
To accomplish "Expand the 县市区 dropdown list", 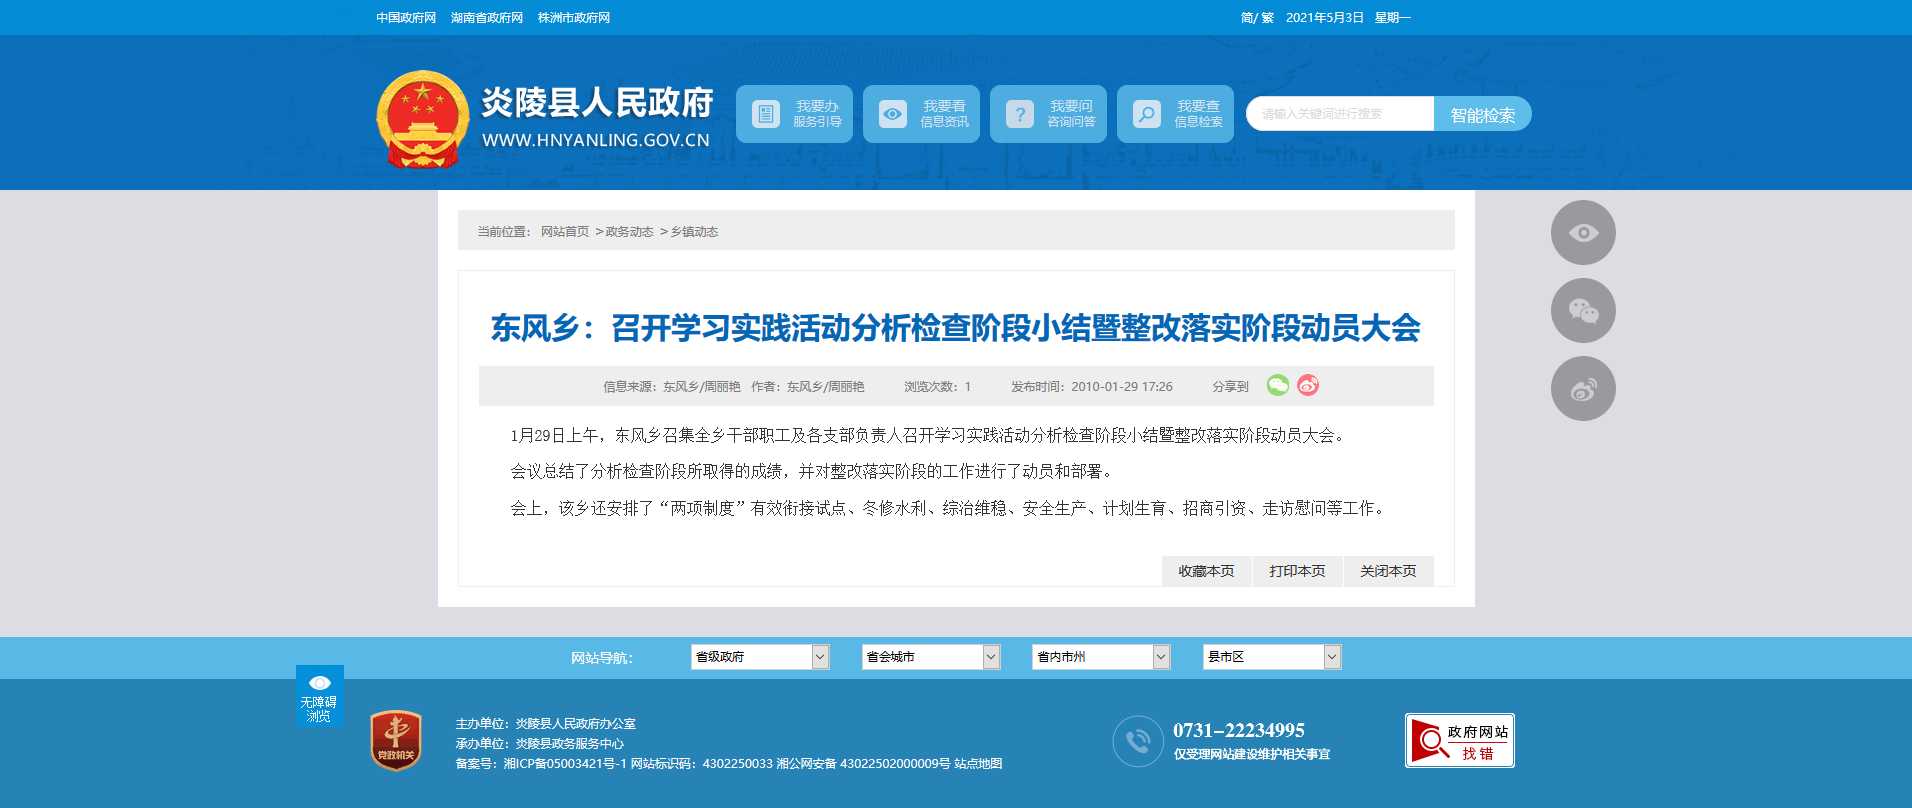I will (1271, 657).
